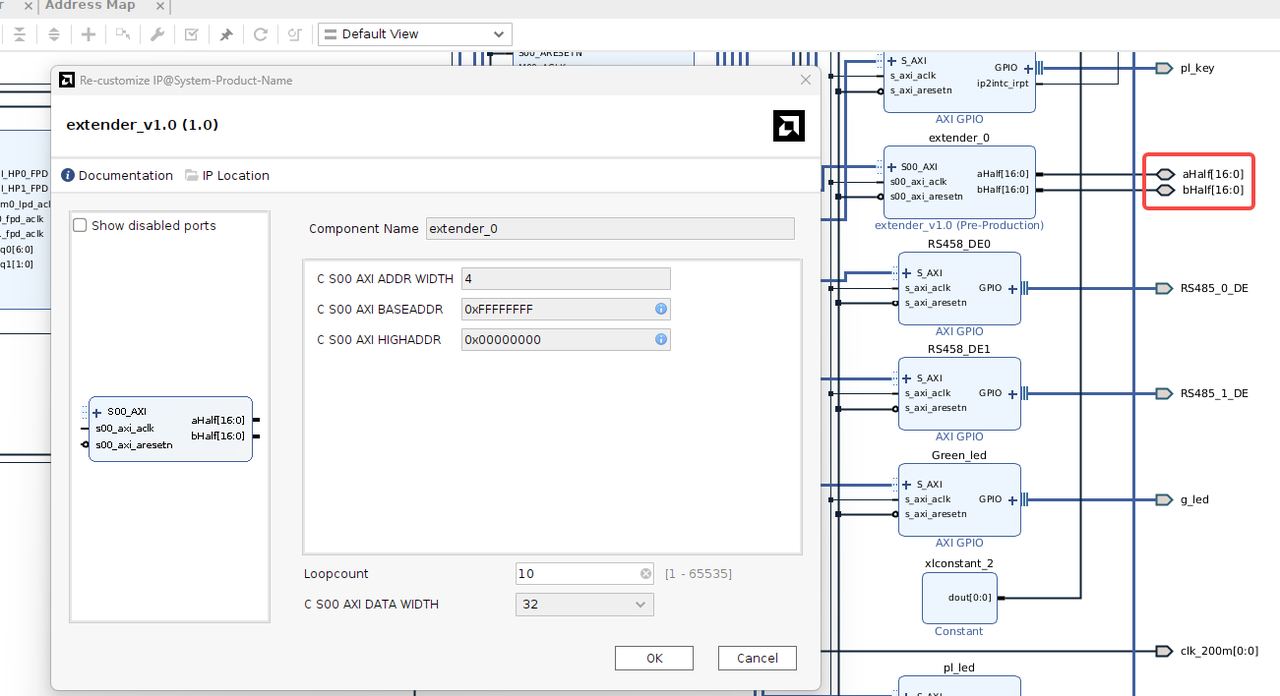The height and width of the screenshot is (696, 1280).
Task: Click the Add IP plus icon
Action: point(89,34)
